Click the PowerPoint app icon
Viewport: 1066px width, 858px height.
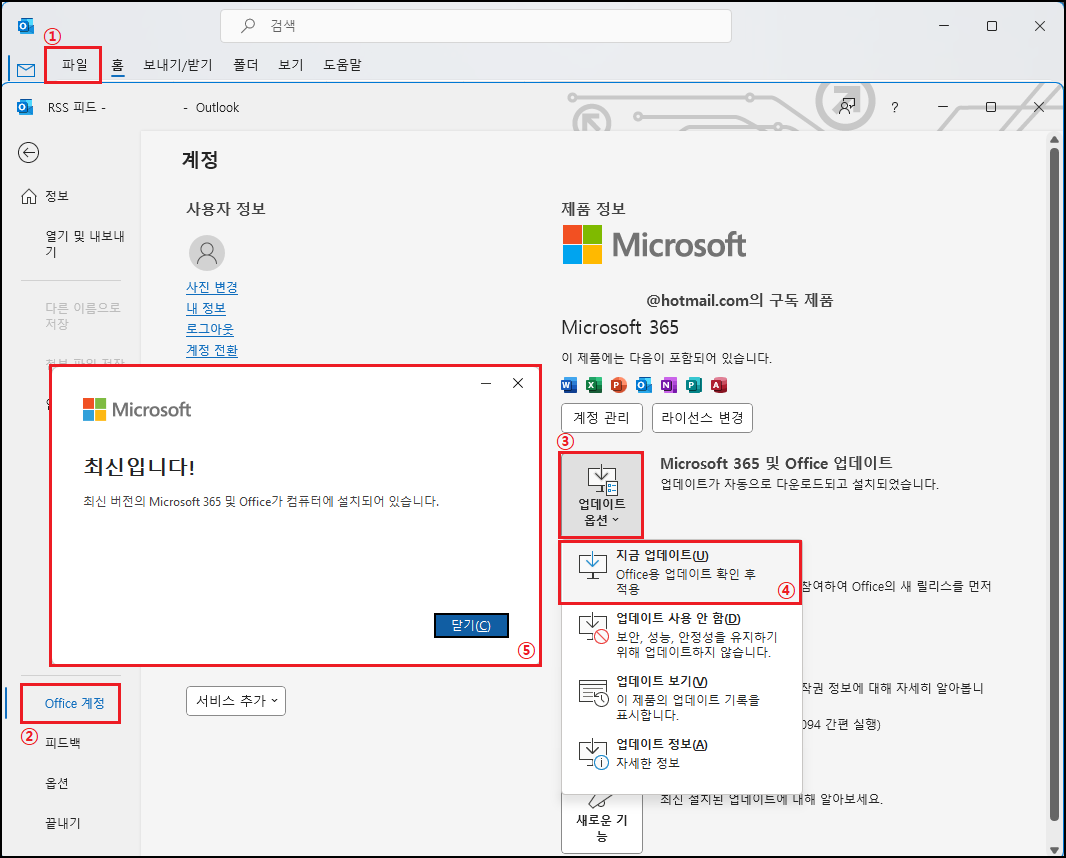tap(618, 385)
